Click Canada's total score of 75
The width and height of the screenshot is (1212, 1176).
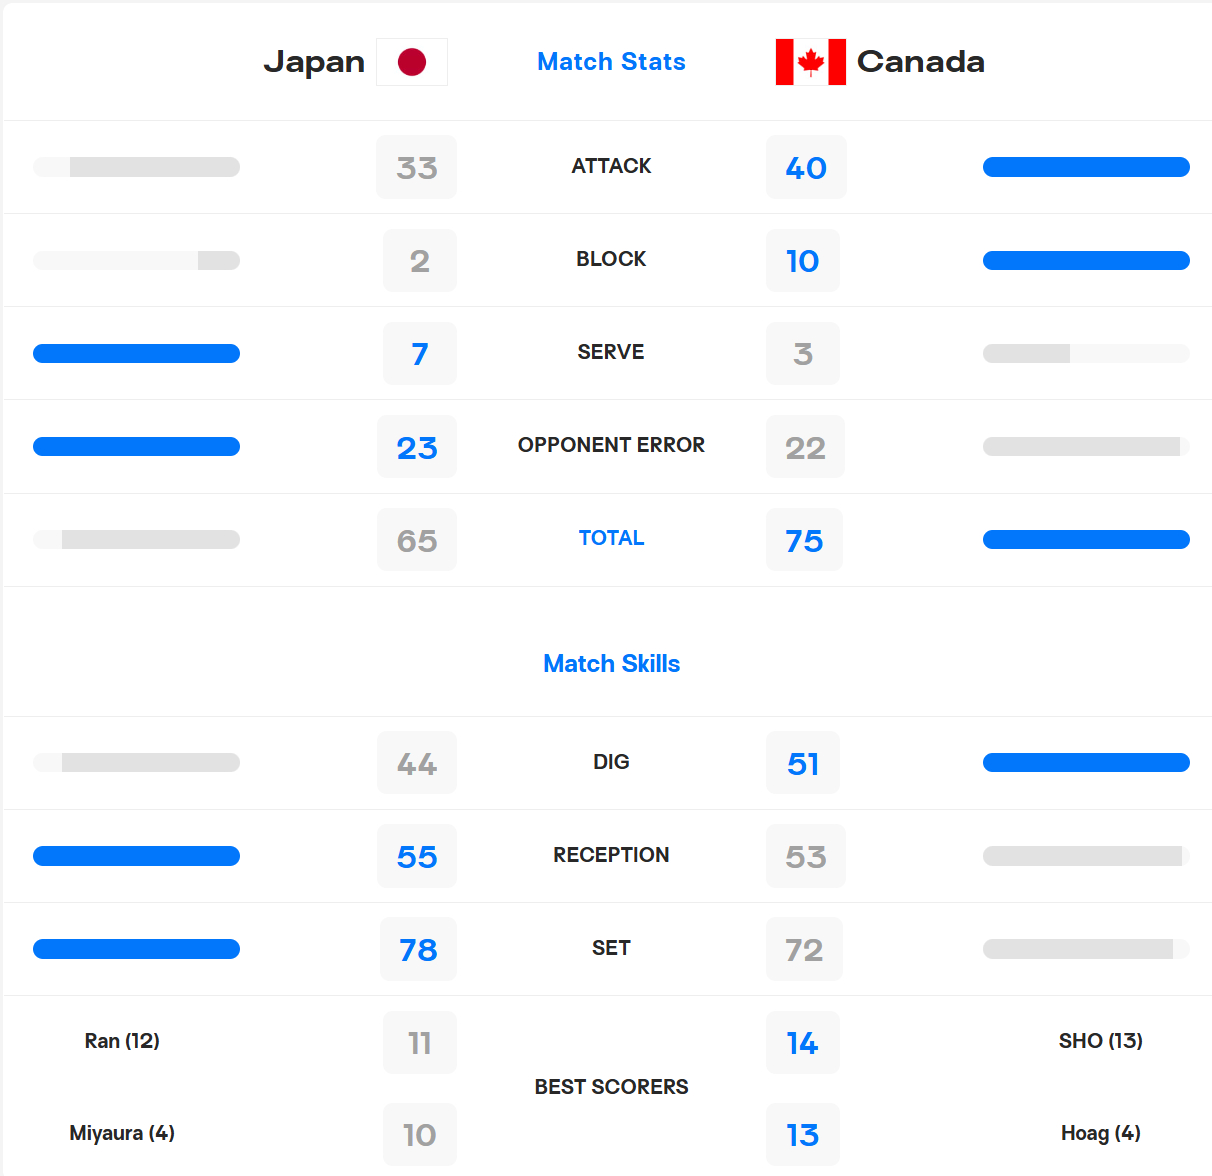[804, 540]
